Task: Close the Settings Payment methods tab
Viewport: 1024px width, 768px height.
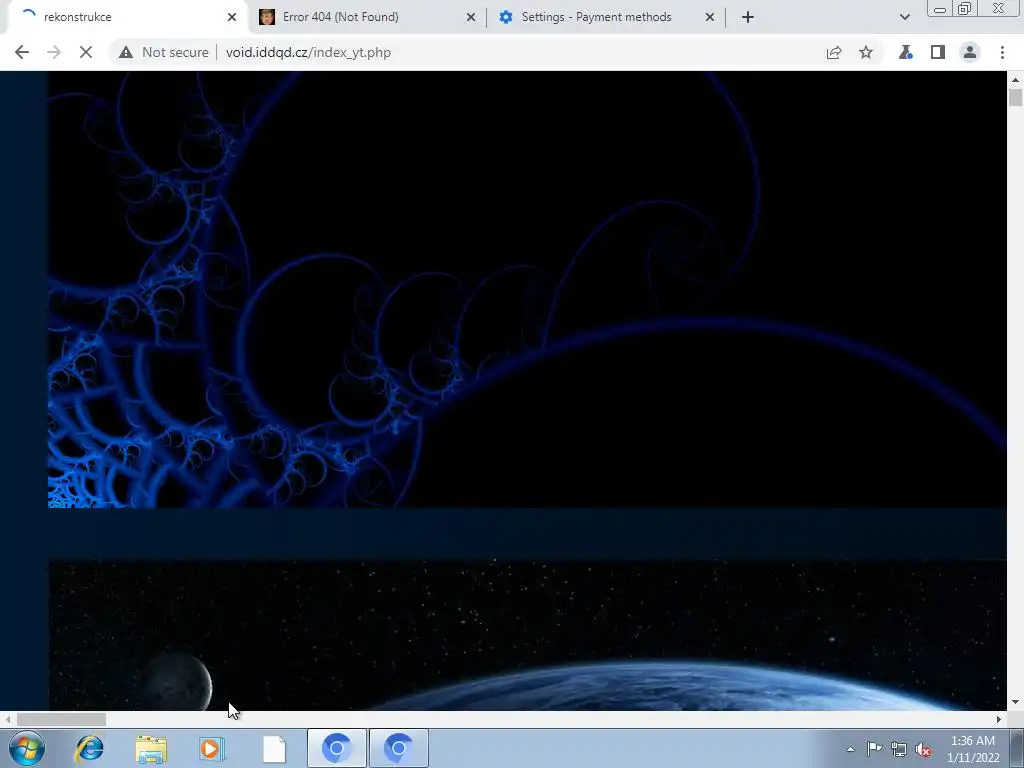Action: point(710,17)
